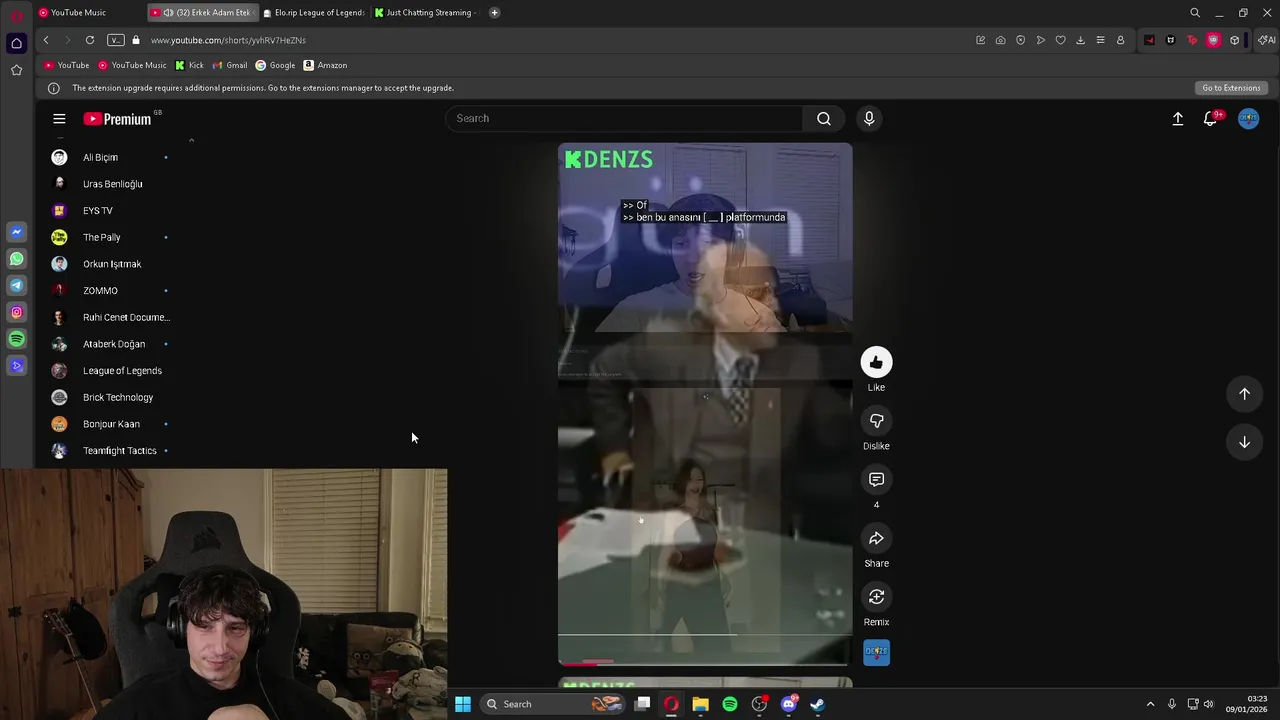The width and height of the screenshot is (1280, 720).
Task: Switch to the Elo.rip League of Legends tab
Action: 314,12
